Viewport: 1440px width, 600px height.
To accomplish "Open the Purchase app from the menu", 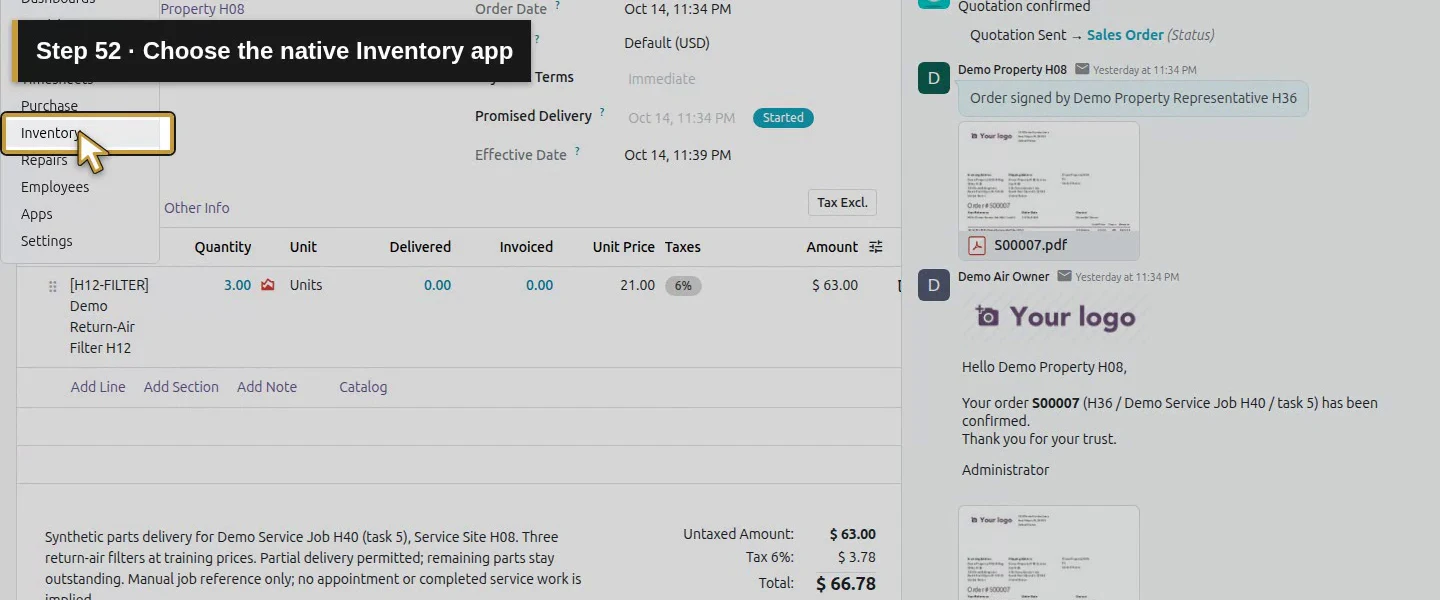I will click(49, 106).
